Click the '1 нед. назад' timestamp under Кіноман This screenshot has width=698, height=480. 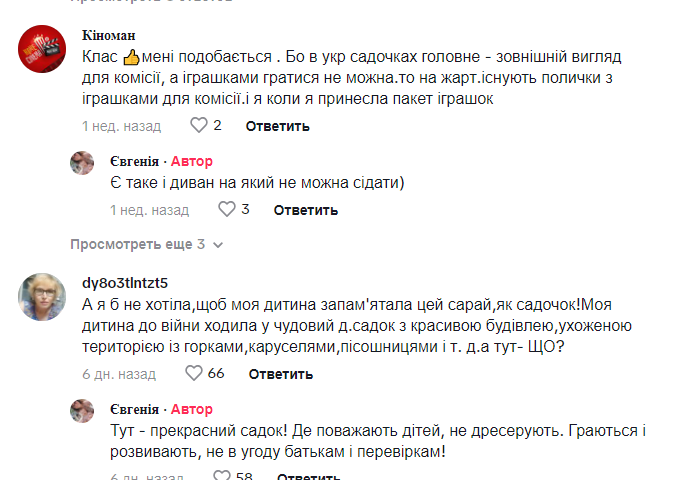(x=121, y=126)
